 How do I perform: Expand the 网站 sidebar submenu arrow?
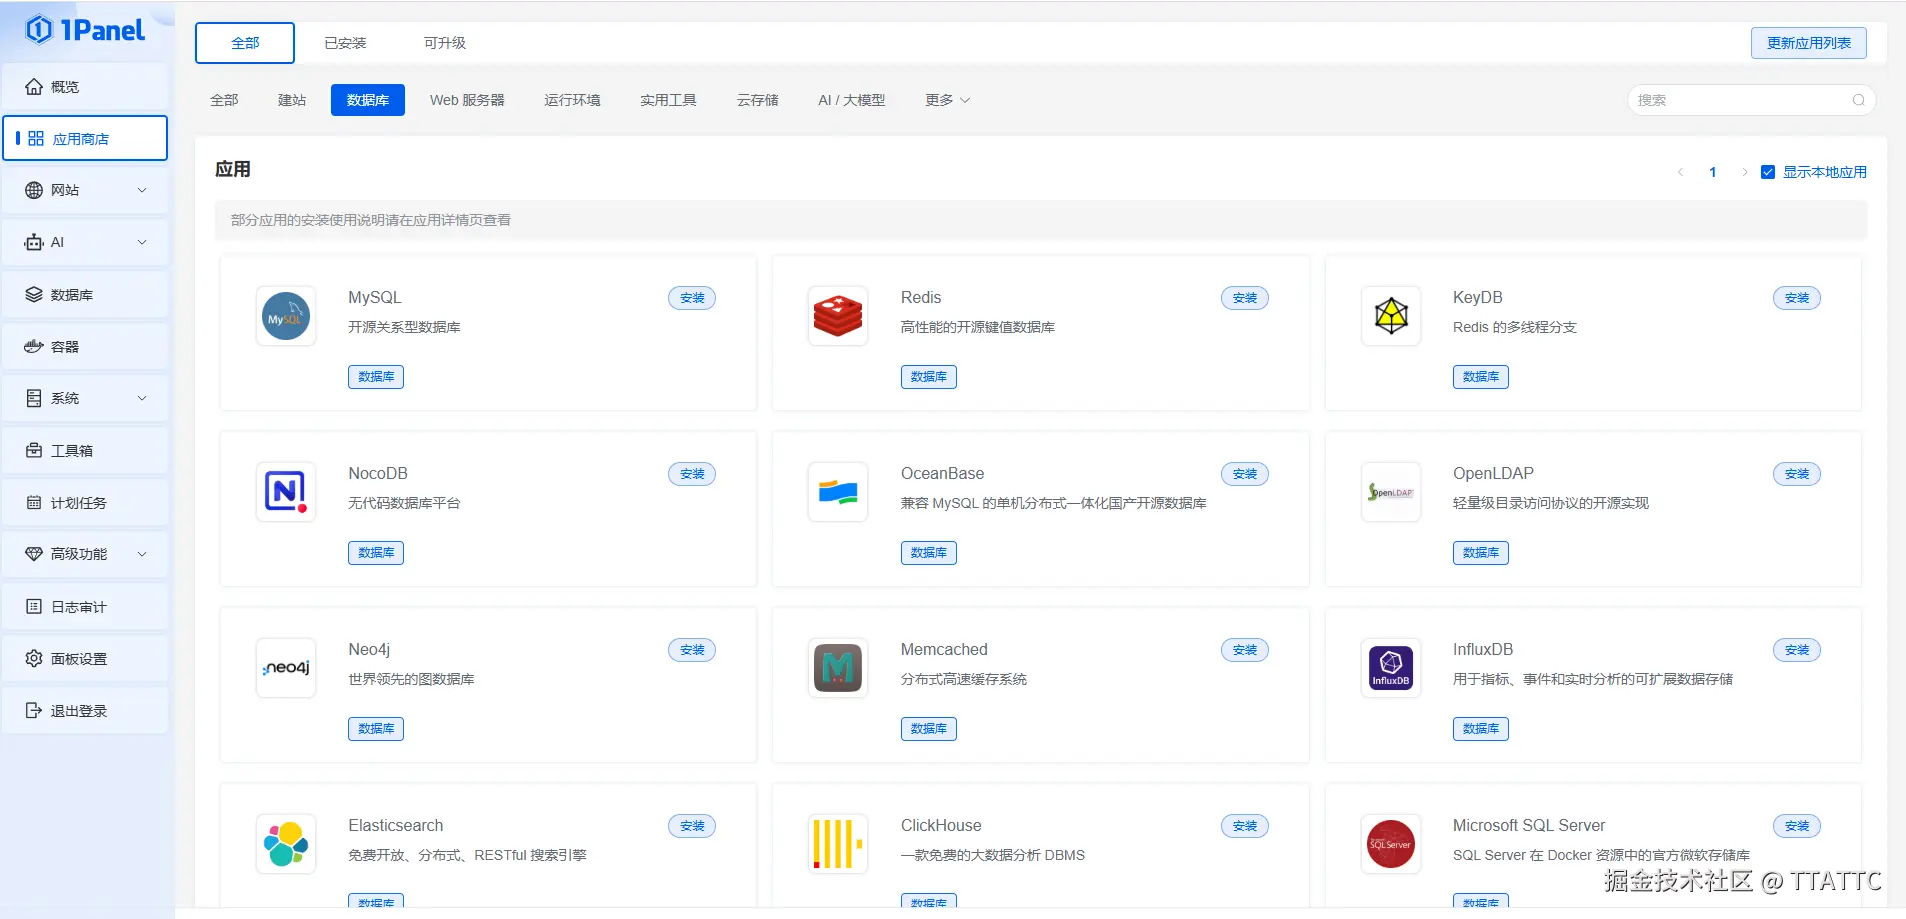pos(142,190)
